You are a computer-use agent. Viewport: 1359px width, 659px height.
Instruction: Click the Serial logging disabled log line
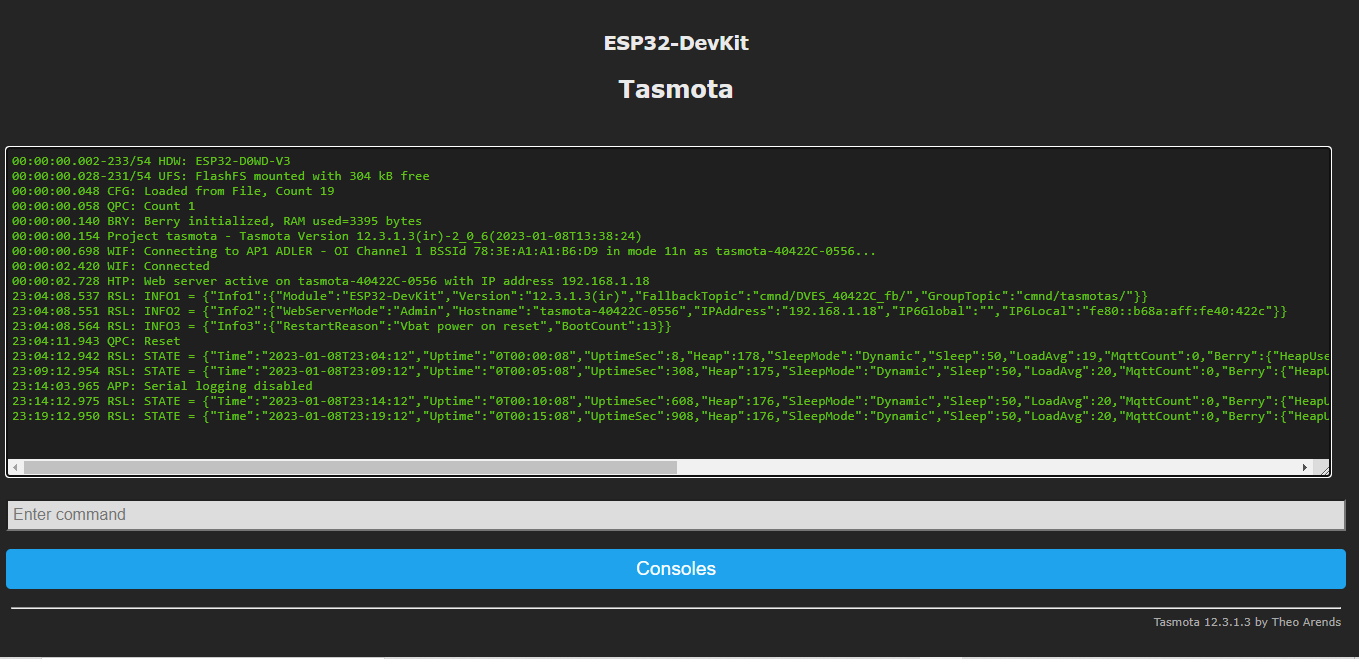click(162, 386)
